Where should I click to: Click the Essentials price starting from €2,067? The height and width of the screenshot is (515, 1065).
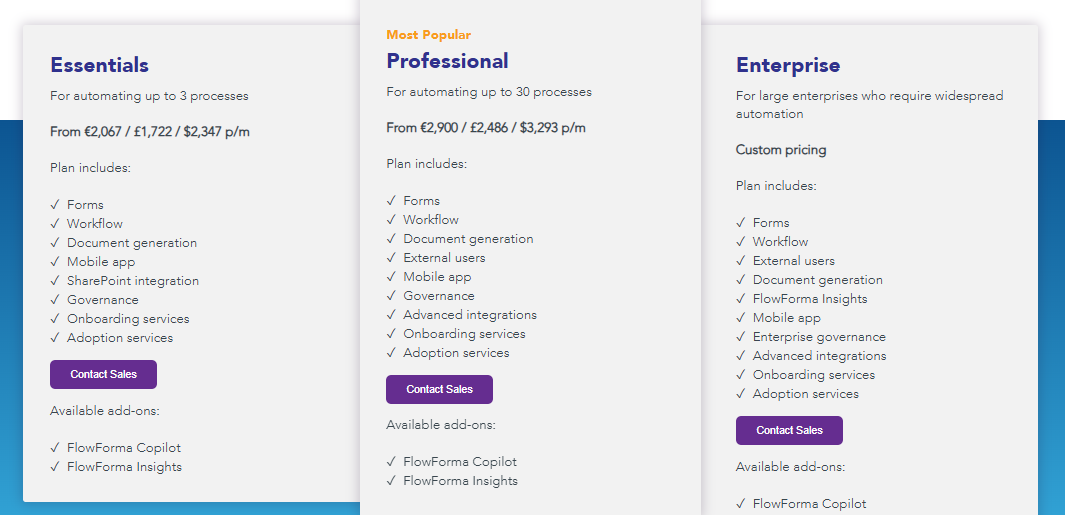[x=150, y=132]
